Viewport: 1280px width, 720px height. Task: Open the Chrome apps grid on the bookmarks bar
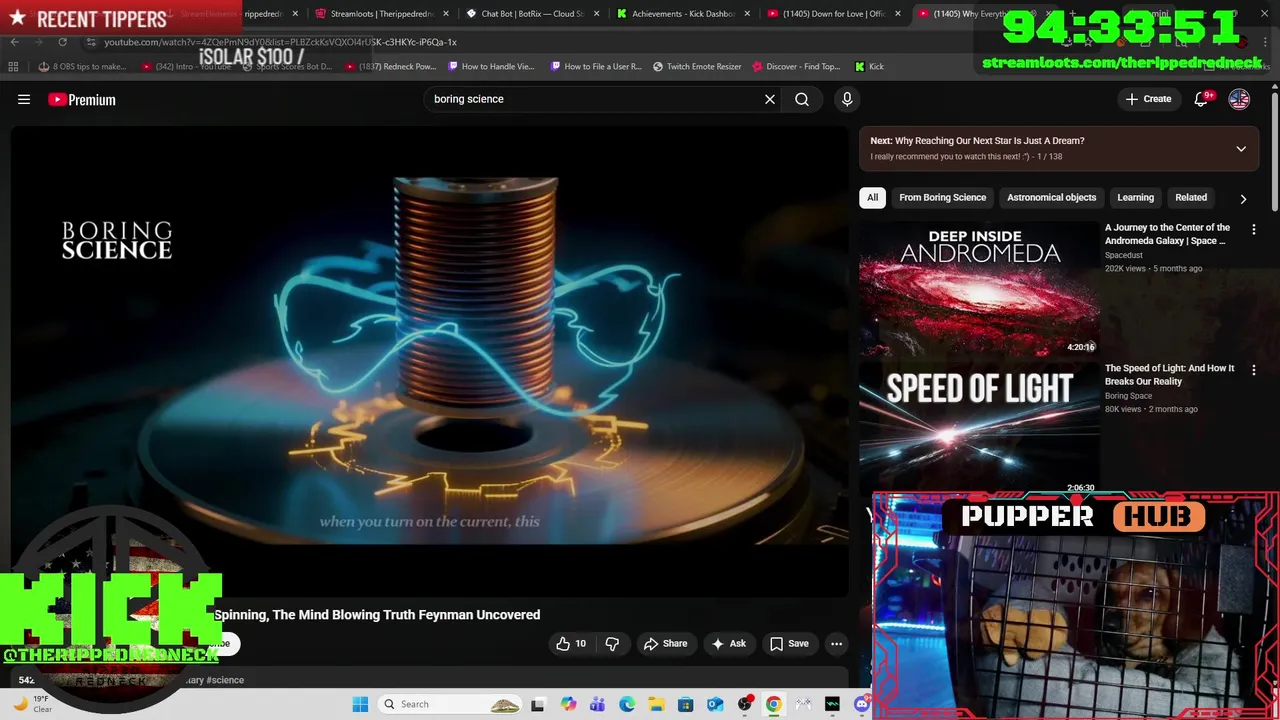pyautogui.click(x=13, y=67)
